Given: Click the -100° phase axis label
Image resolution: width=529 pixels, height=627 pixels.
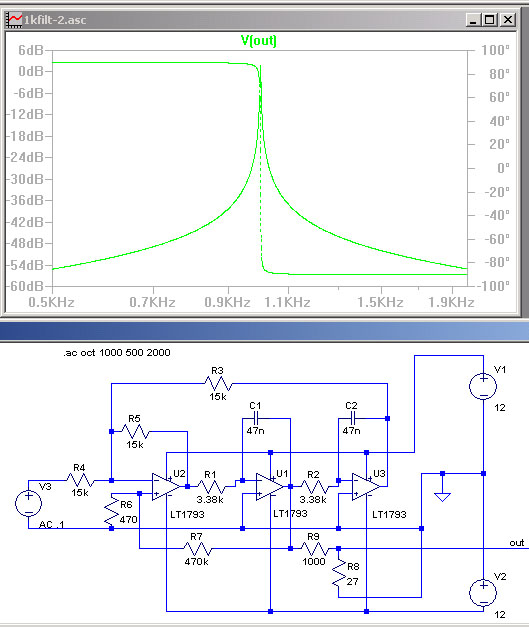Looking at the screenshot, I should pyautogui.click(x=493, y=286).
